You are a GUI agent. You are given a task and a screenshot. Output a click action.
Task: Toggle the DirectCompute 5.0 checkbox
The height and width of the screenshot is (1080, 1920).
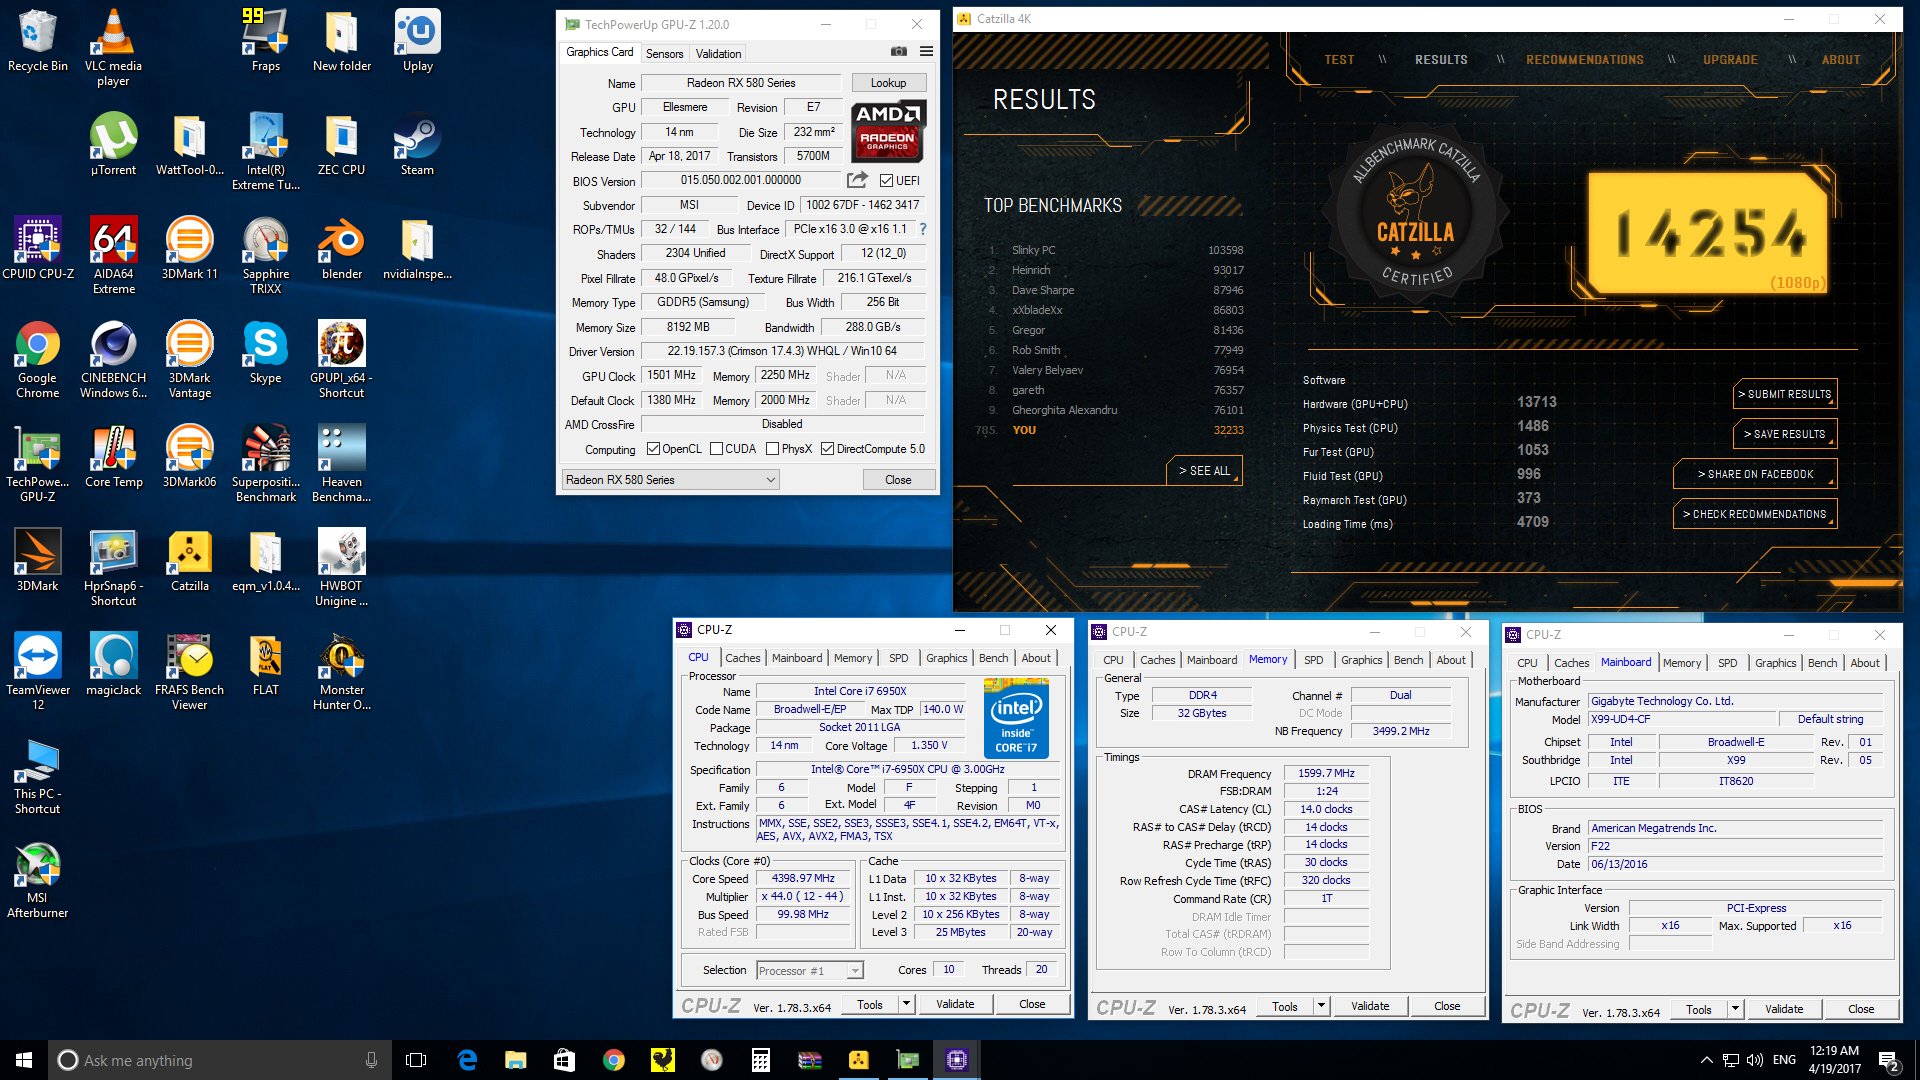pos(827,449)
